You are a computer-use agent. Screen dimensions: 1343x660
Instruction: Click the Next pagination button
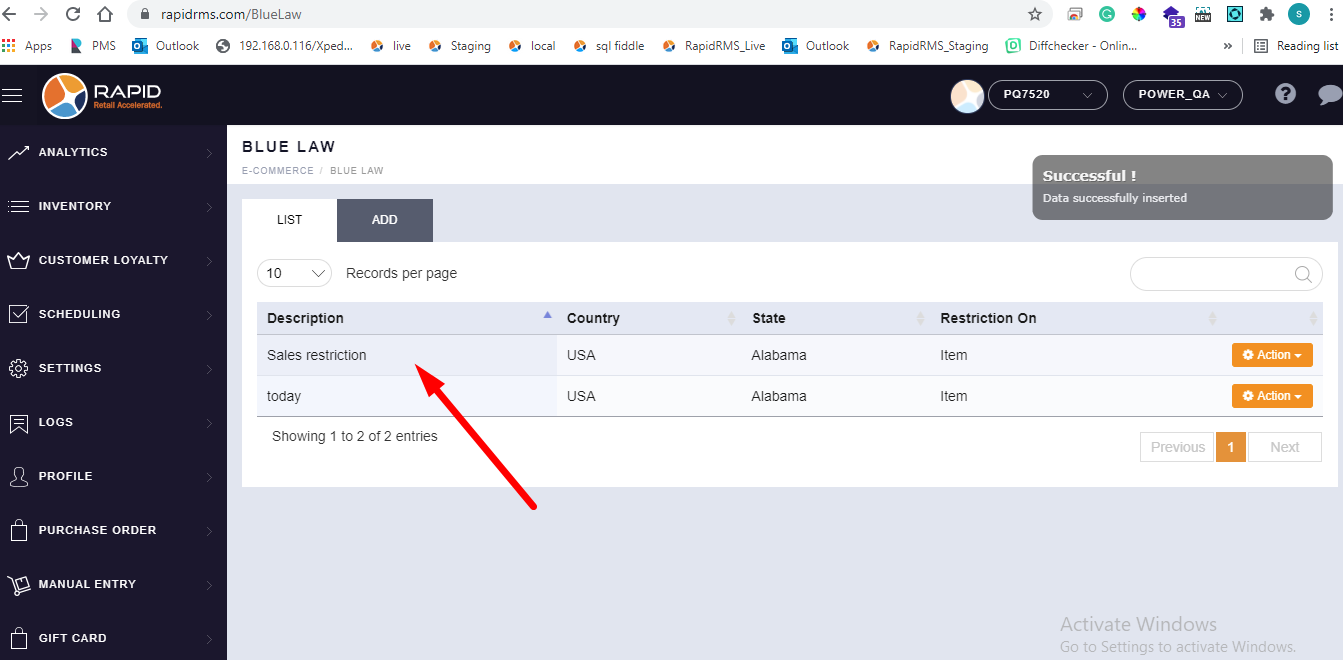click(x=1284, y=447)
